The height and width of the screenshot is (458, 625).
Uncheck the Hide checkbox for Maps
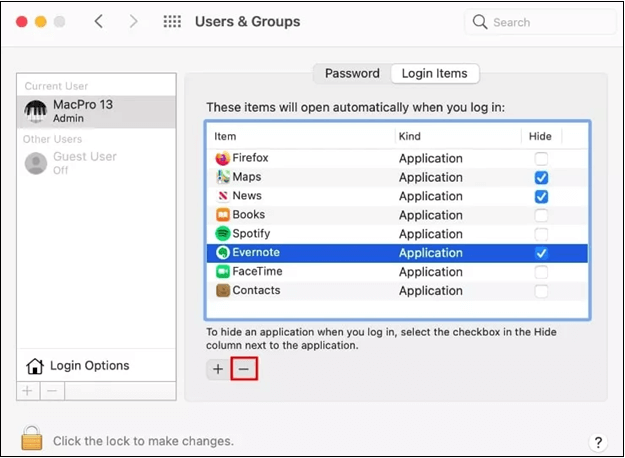point(541,177)
